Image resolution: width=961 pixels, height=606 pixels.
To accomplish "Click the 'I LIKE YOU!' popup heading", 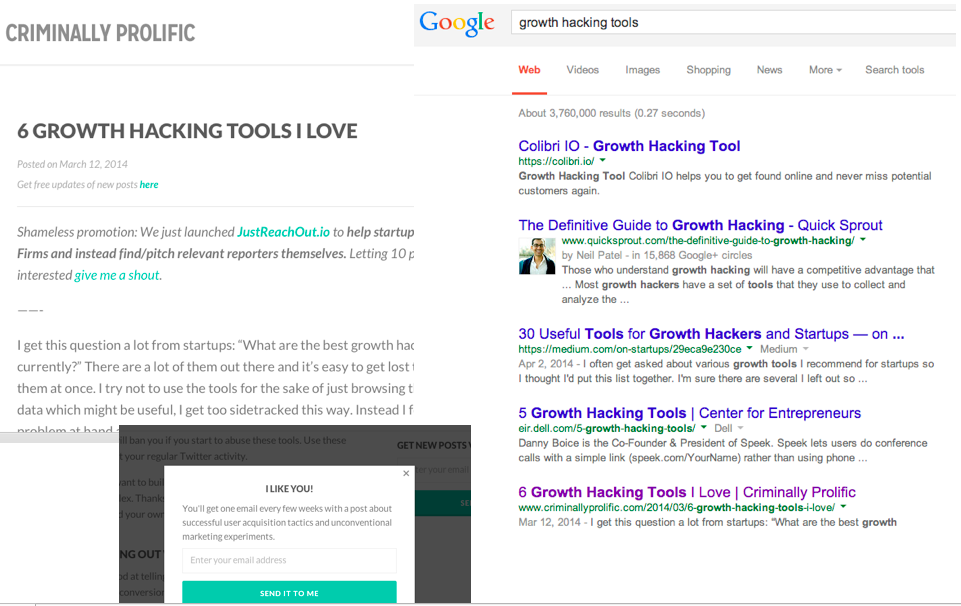I will click(289, 488).
